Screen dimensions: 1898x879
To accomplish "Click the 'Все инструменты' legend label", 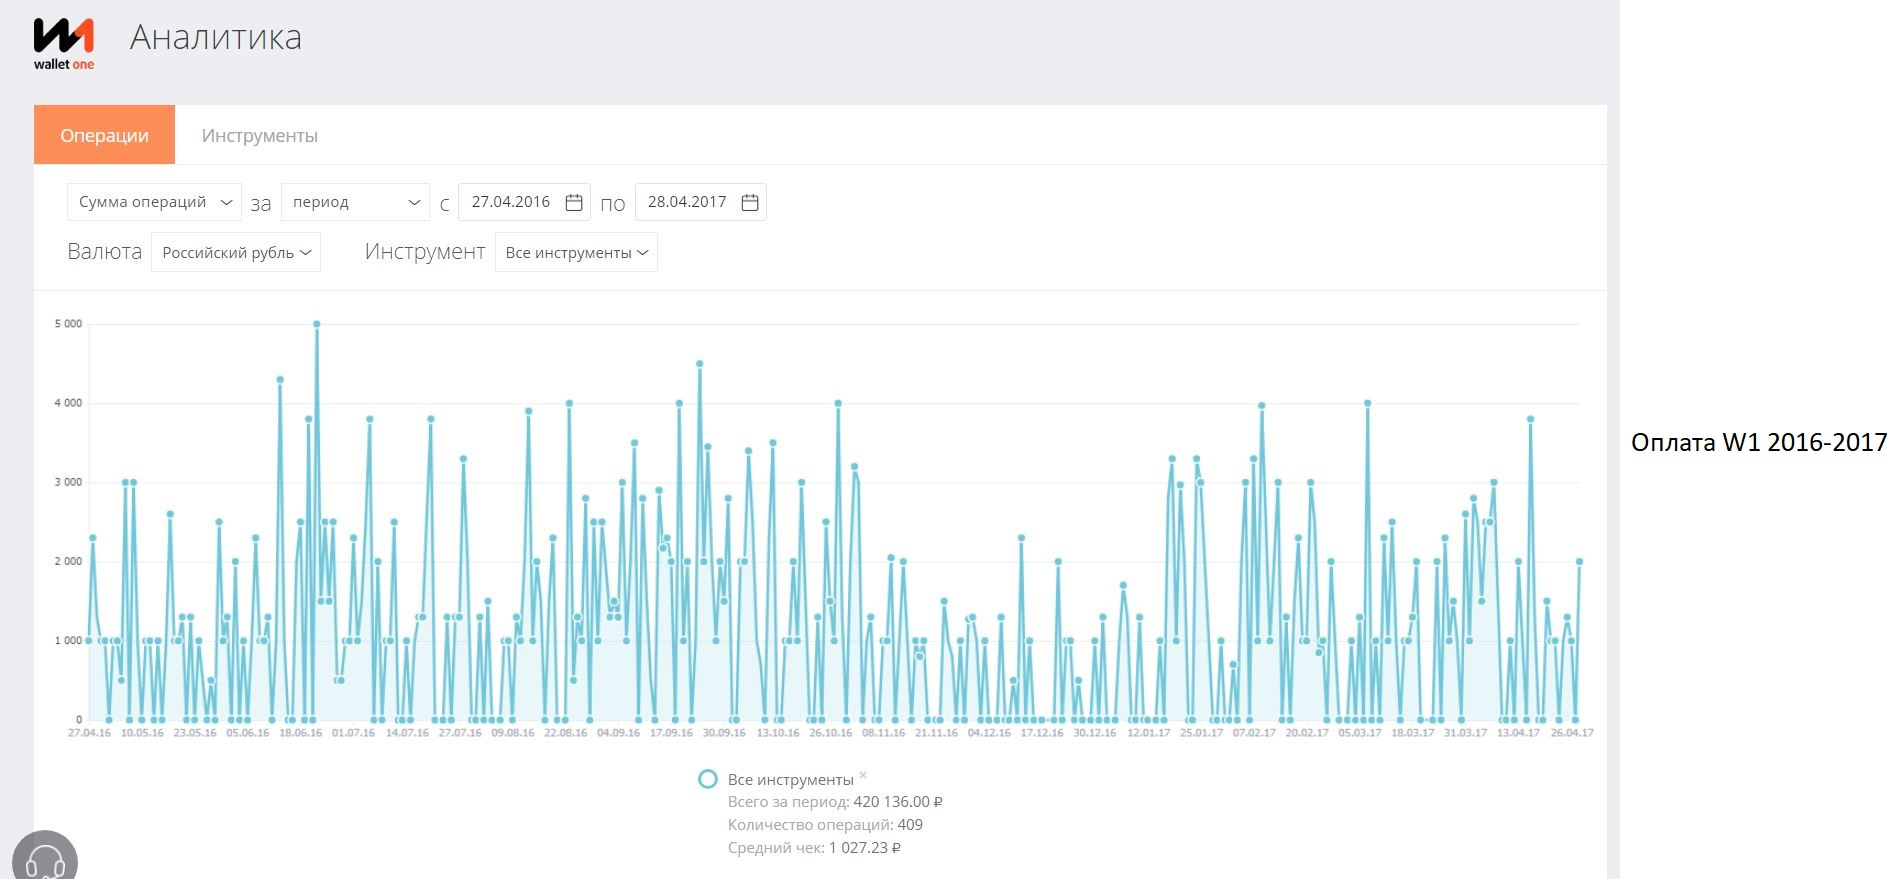I will click(x=790, y=779).
